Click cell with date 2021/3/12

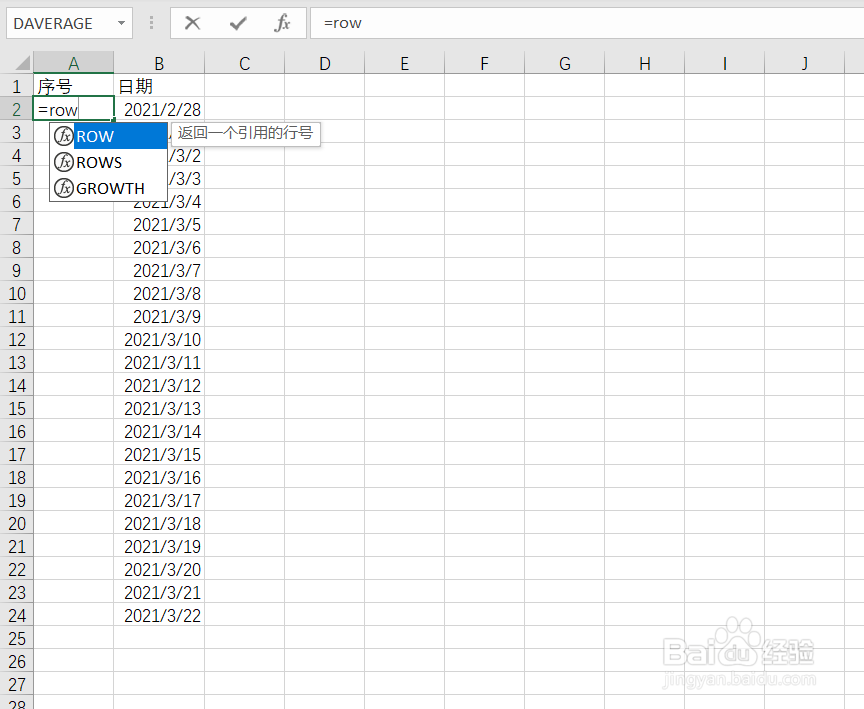[x=159, y=385]
